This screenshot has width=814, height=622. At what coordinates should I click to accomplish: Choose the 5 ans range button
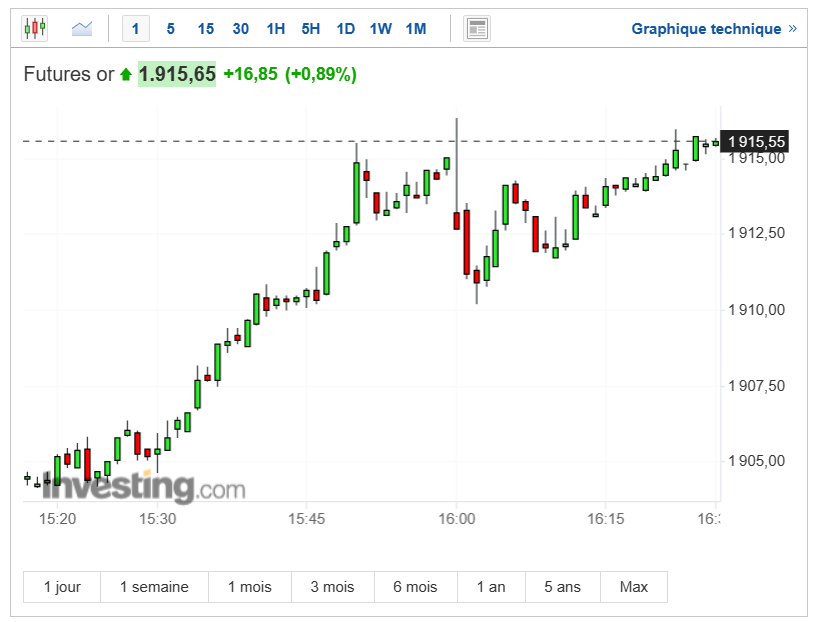563,587
